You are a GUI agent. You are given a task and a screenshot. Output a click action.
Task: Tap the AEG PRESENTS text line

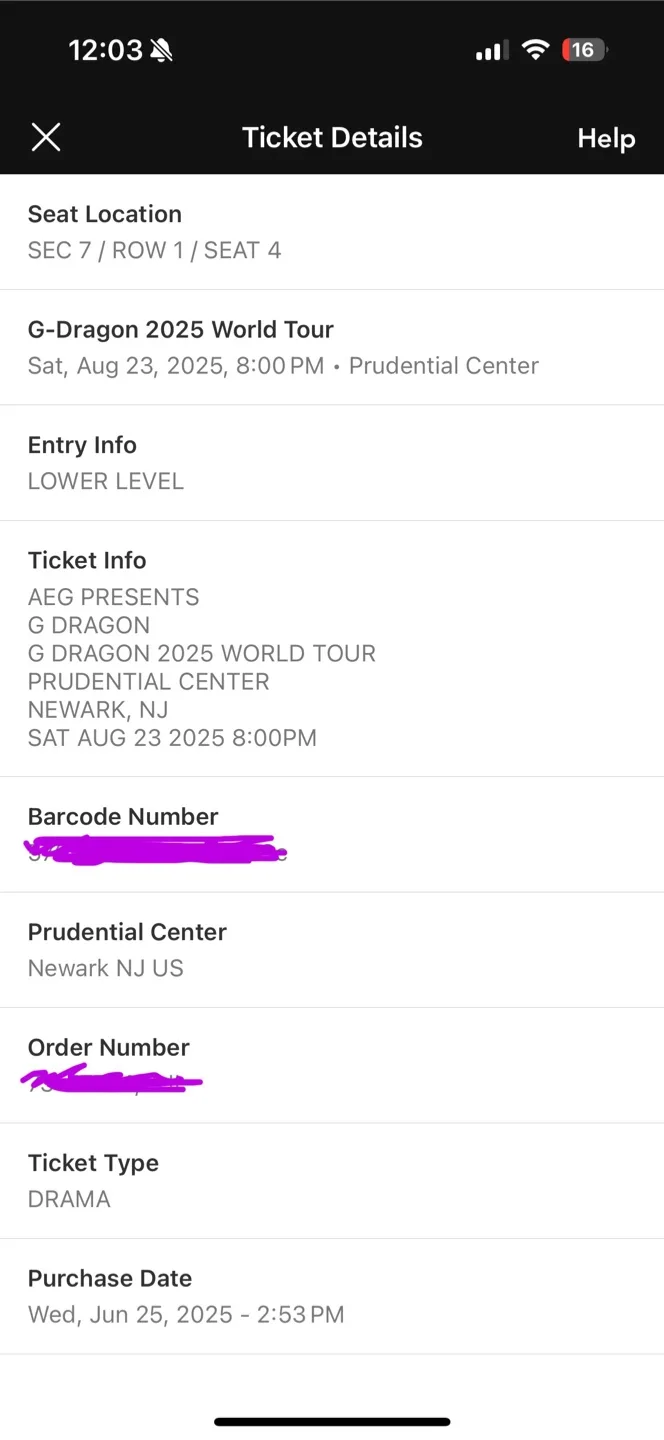click(114, 597)
